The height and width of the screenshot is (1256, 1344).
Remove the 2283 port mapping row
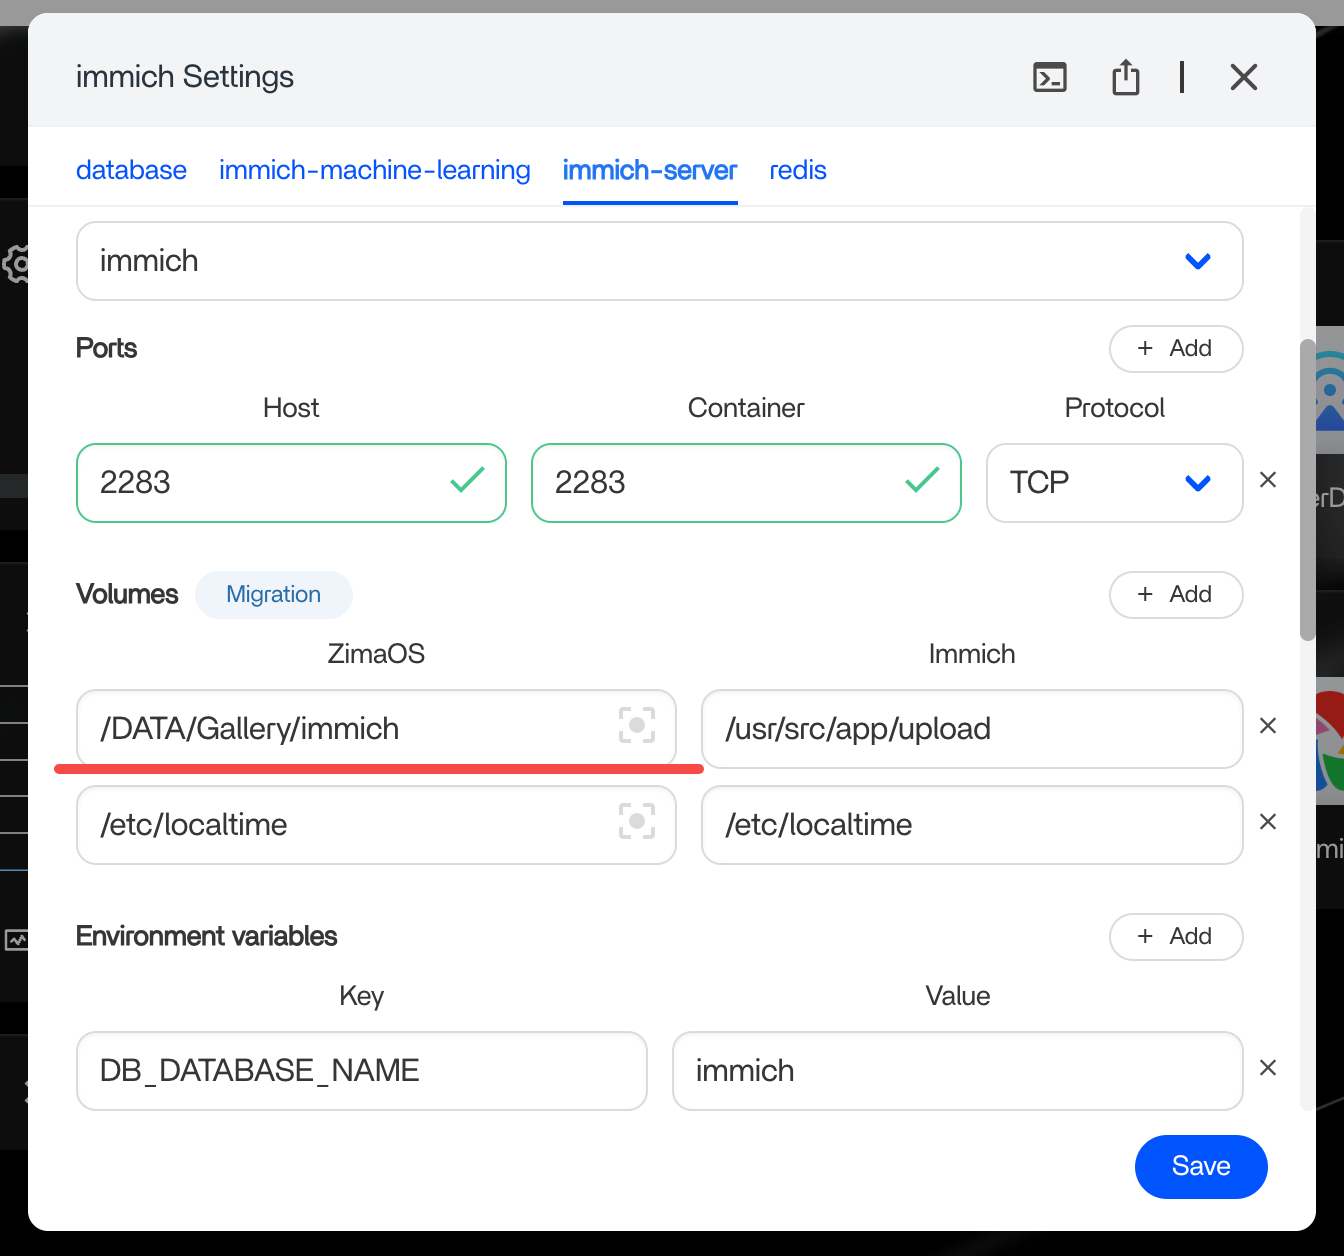click(1268, 480)
